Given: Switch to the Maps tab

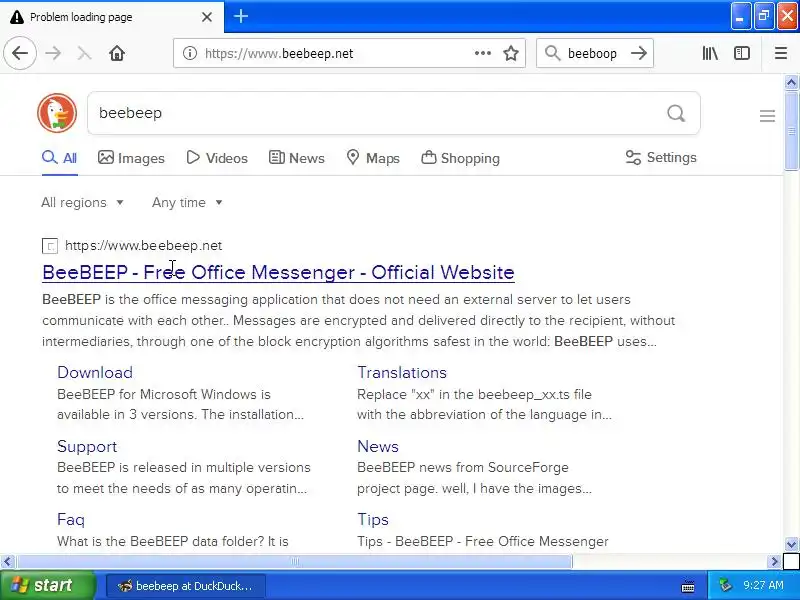Looking at the screenshot, I should 373,158.
